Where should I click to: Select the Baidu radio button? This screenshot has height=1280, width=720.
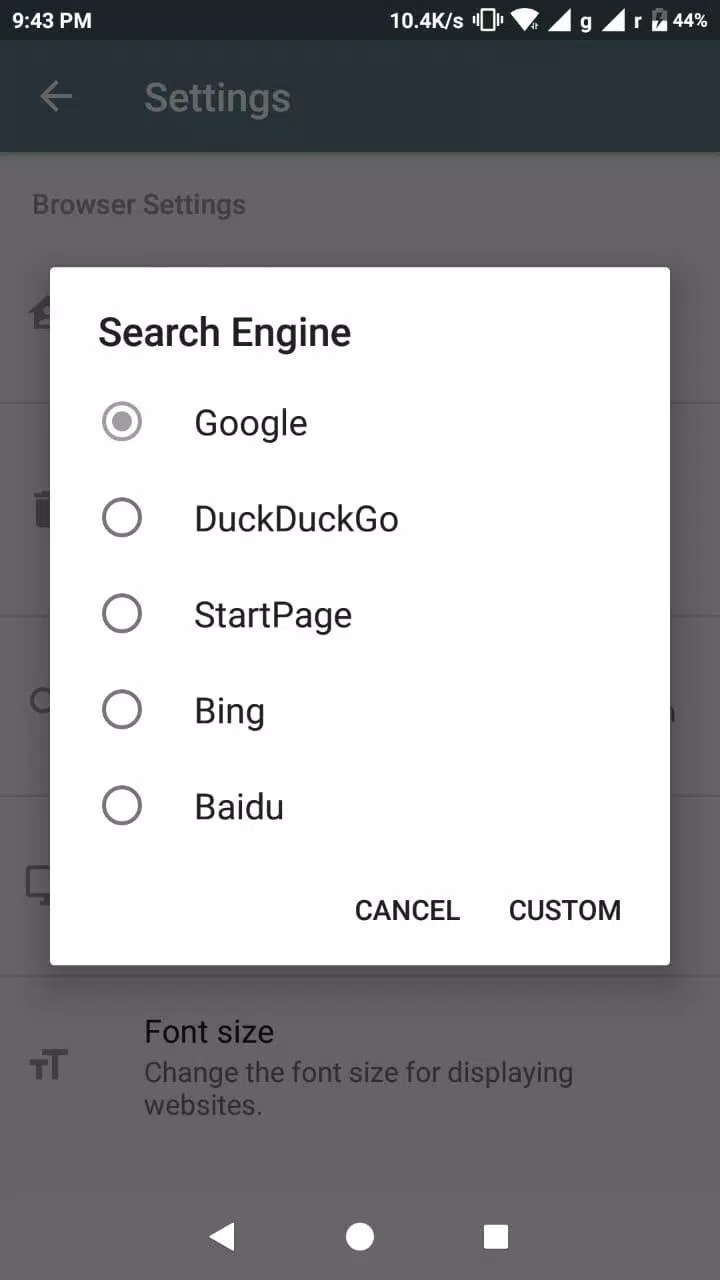pos(122,806)
